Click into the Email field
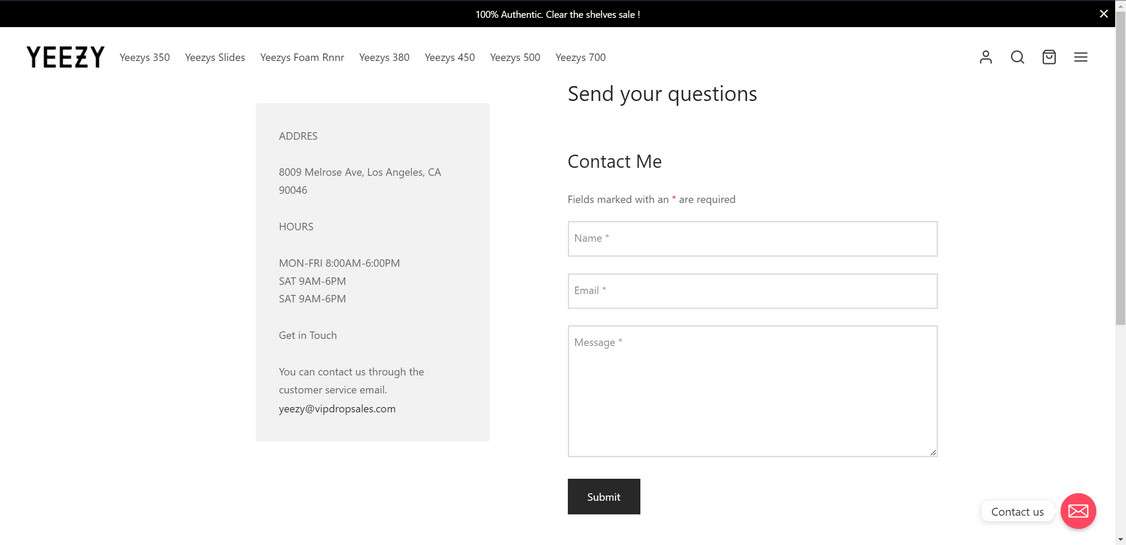Viewport: 1126px width, 545px height. click(752, 291)
